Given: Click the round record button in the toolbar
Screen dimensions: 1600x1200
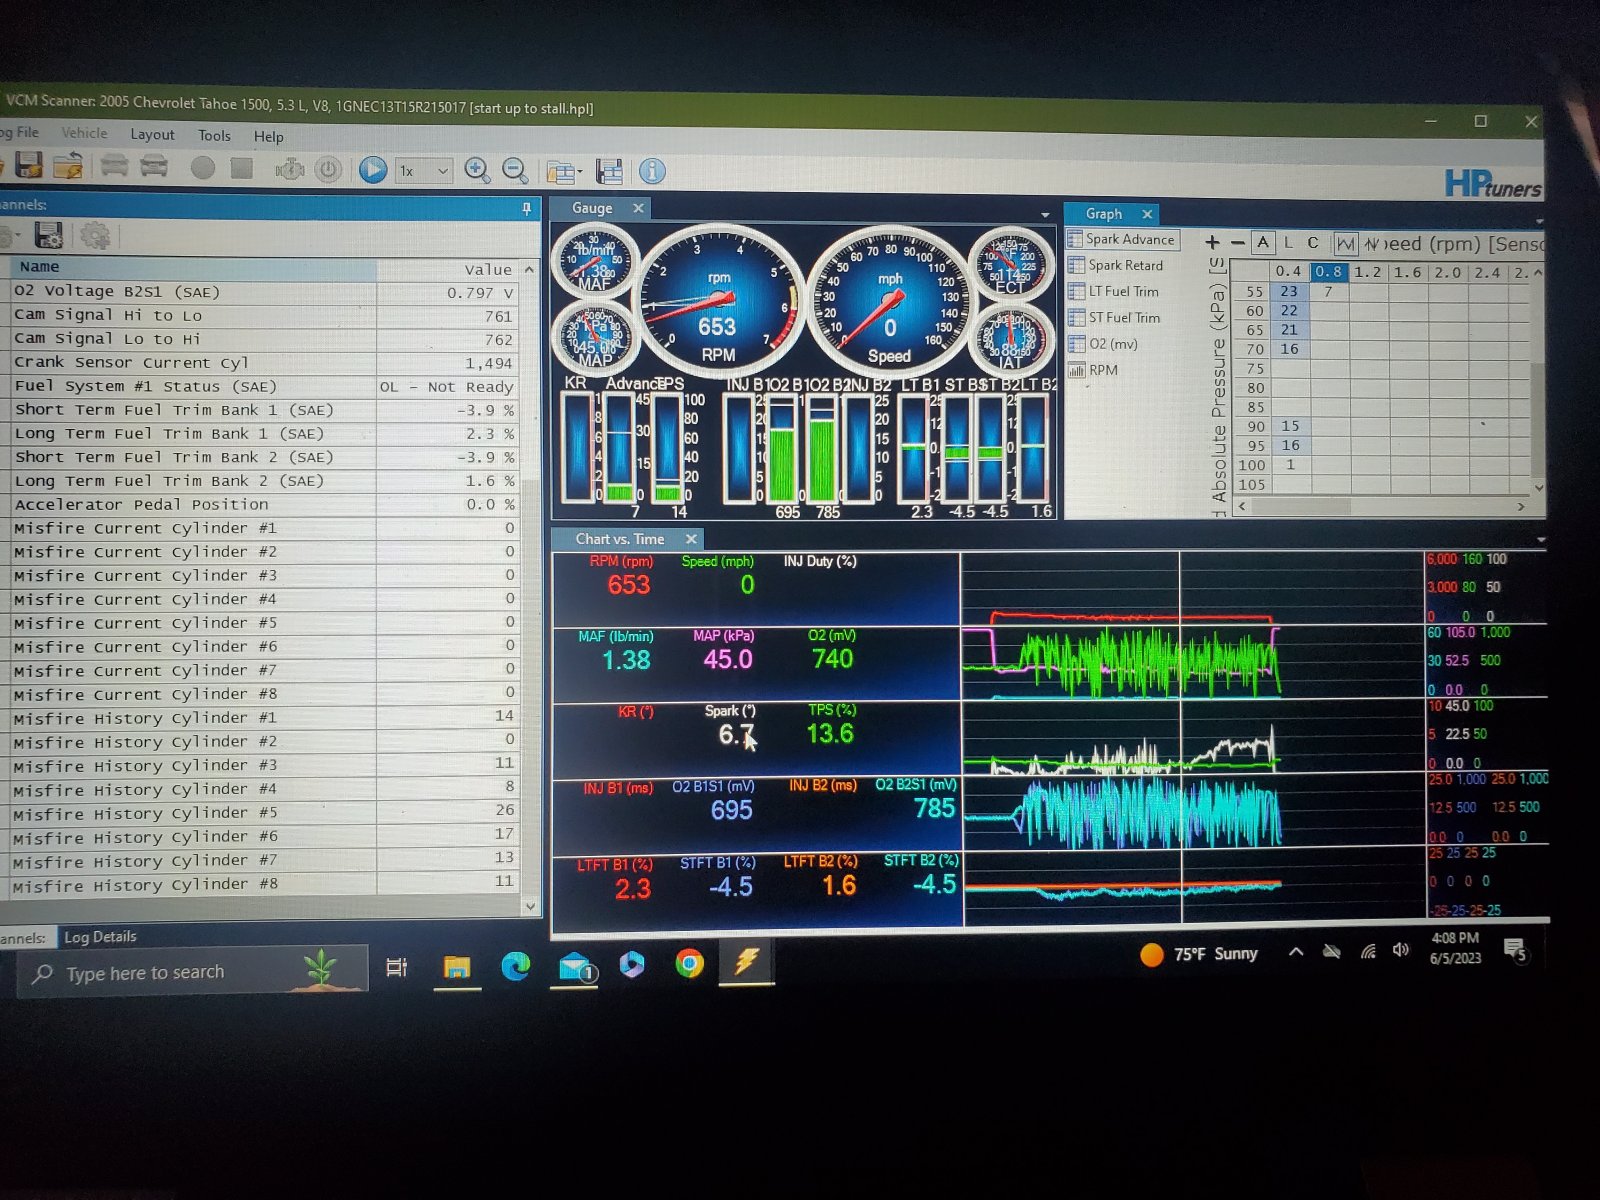Looking at the screenshot, I should [203, 167].
